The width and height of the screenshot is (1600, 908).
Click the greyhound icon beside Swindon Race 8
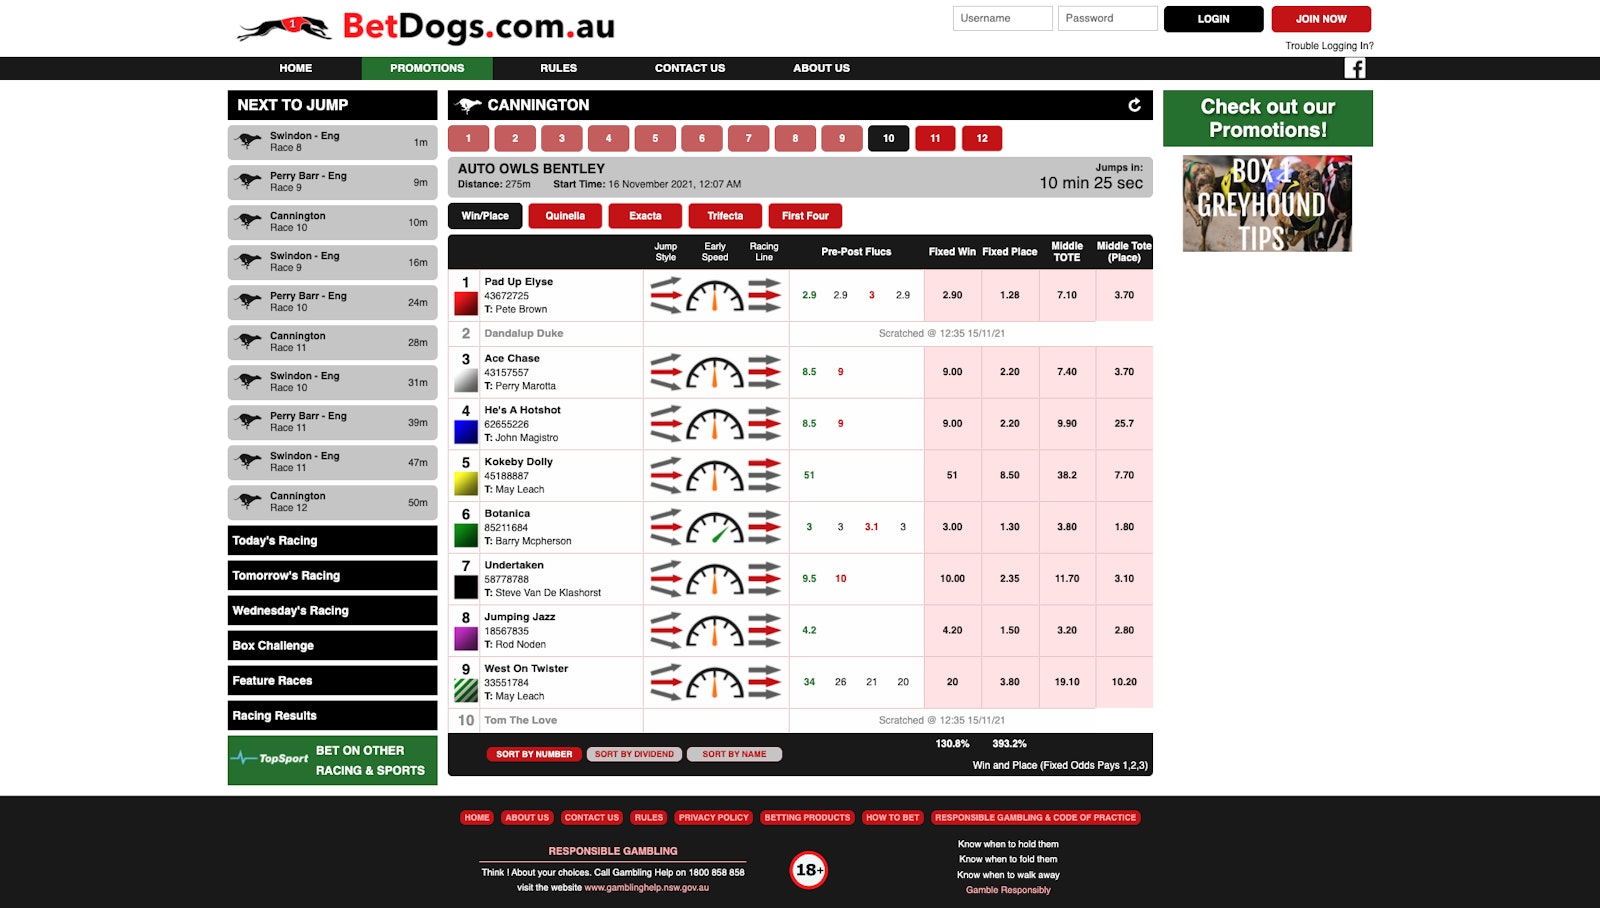click(x=248, y=142)
